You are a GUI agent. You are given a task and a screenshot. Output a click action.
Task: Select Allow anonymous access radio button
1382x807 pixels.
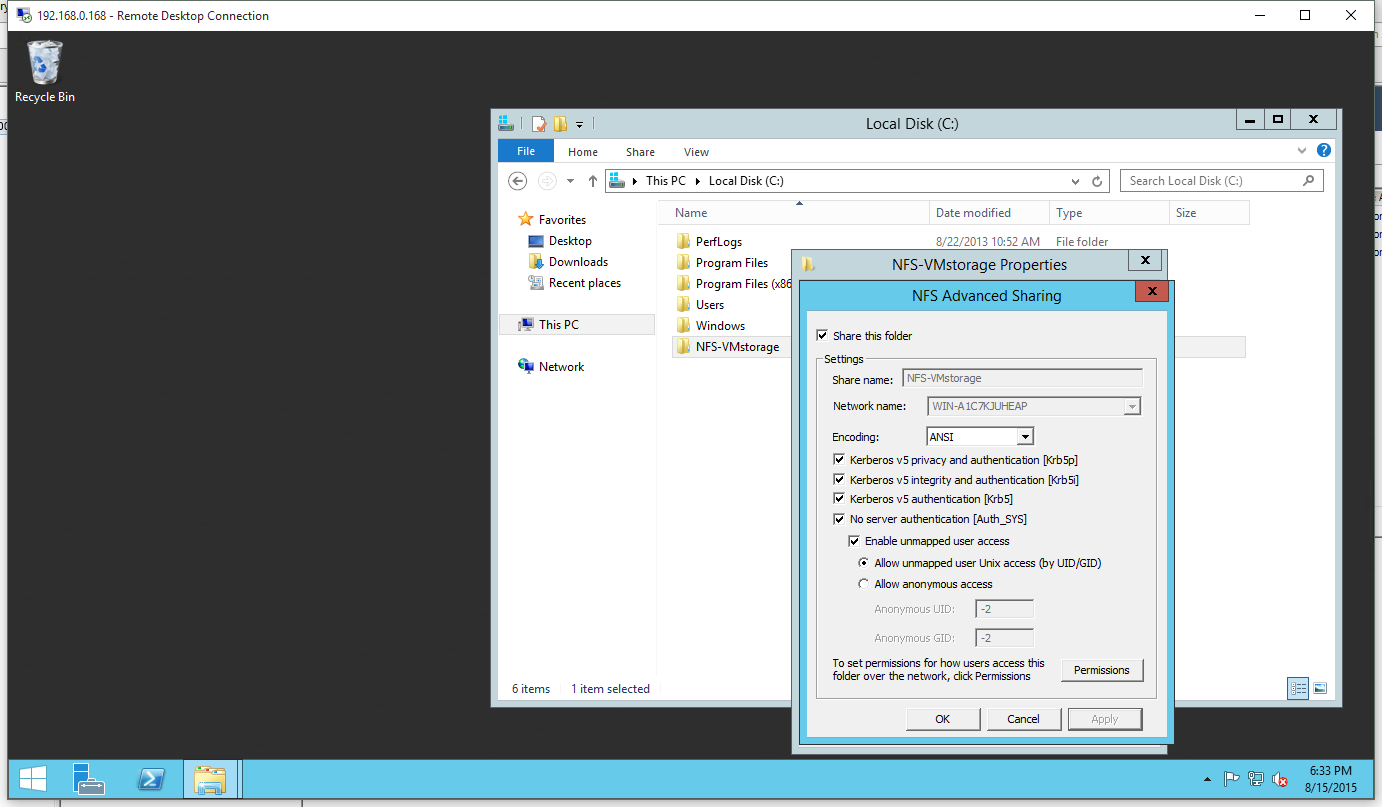point(864,584)
